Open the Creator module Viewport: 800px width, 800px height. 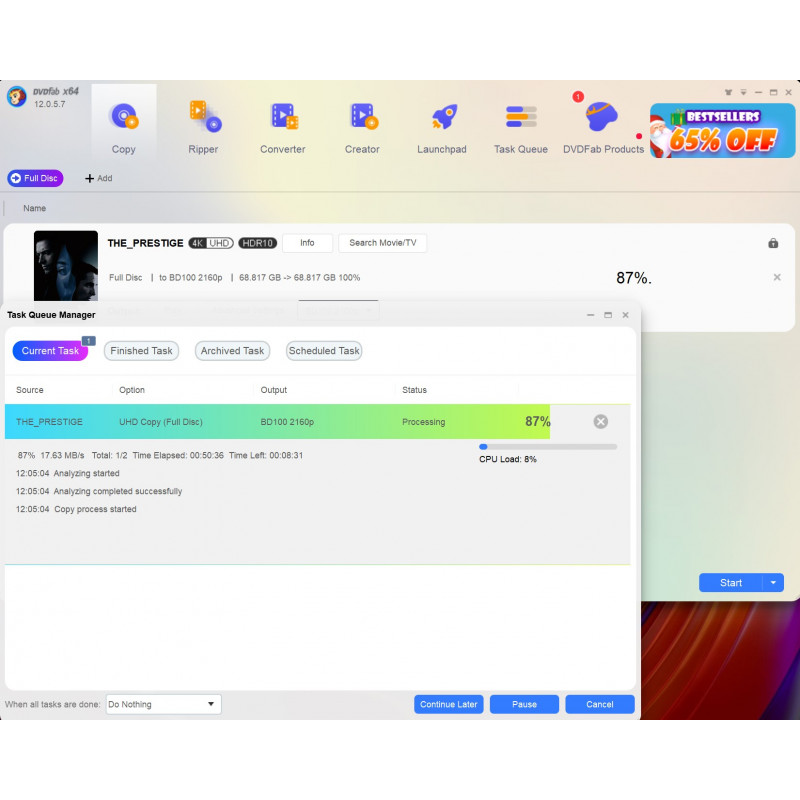362,128
